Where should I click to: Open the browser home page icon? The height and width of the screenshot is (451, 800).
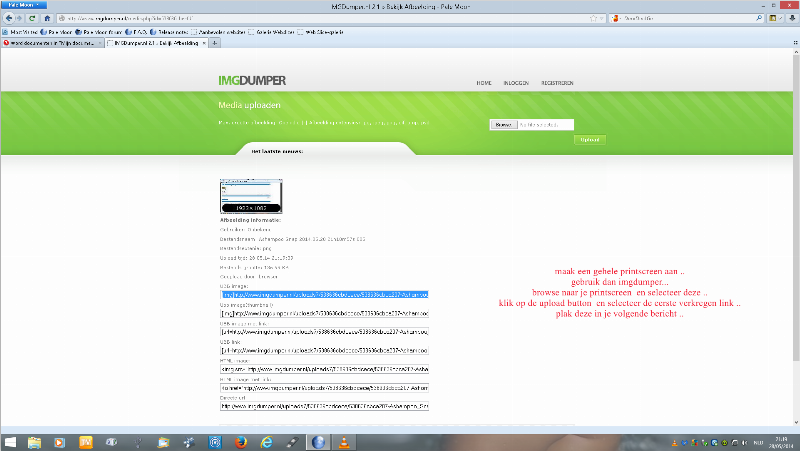point(47,18)
